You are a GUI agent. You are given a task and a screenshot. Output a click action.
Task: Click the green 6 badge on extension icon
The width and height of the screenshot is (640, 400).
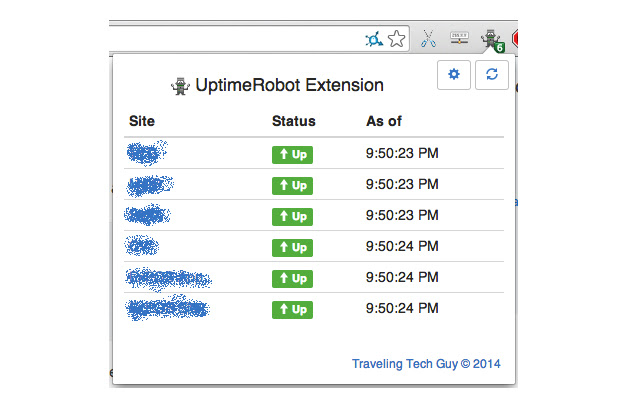coord(500,48)
